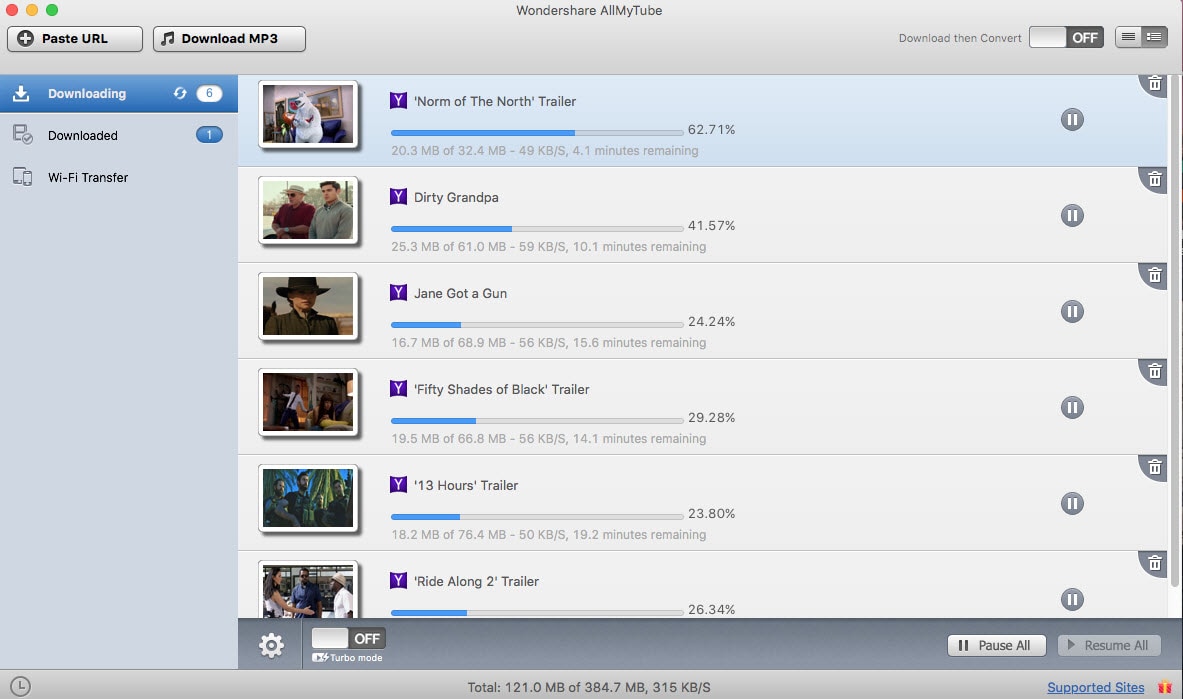This screenshot has height=699, width=1183.
Task: Open the Downloaded section in sidebar
Action: (x=118, y=135)
